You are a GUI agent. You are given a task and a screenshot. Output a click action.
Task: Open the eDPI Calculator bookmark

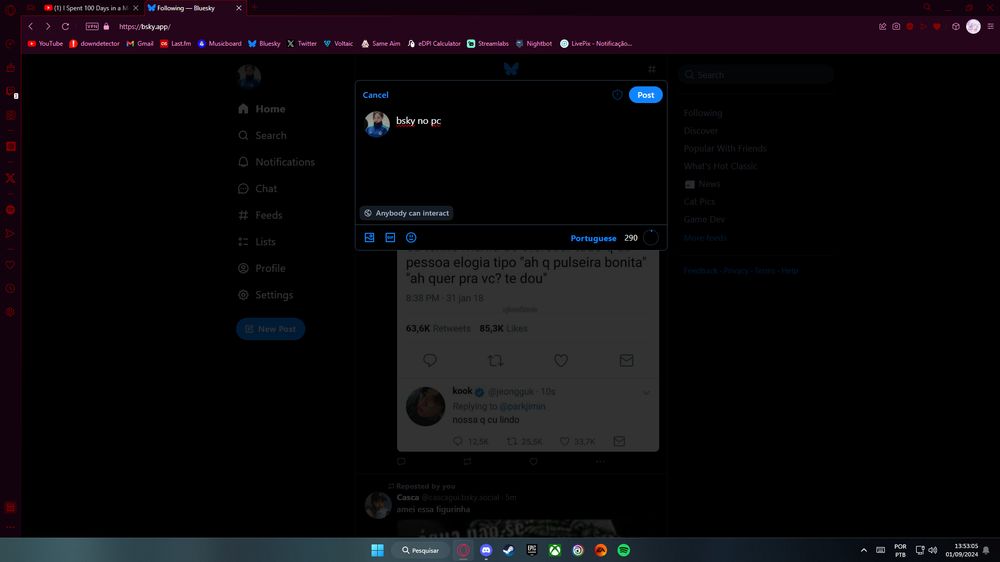pos(434,43)
